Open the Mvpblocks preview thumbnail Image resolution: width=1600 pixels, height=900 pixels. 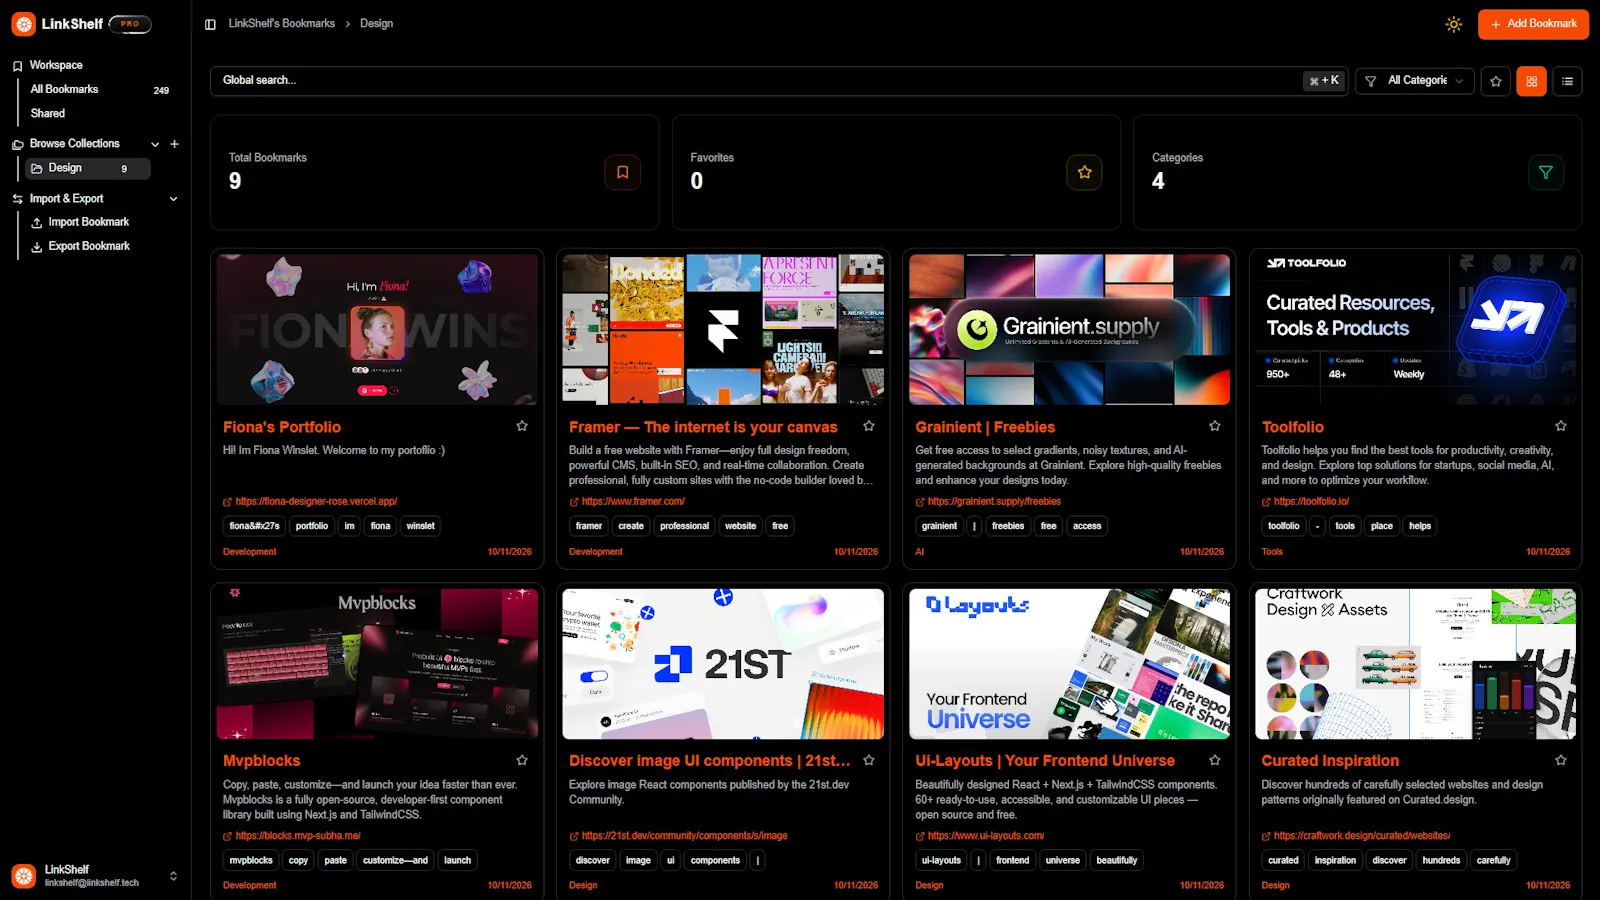point(377,664)
